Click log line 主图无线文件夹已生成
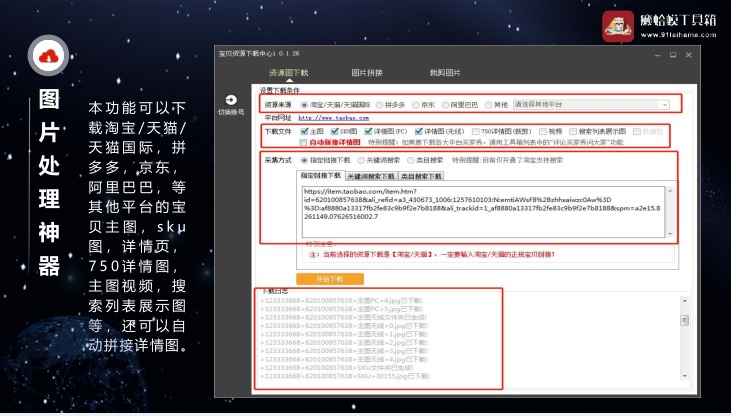This screenshot has width=731, height=416. [343, 318]
